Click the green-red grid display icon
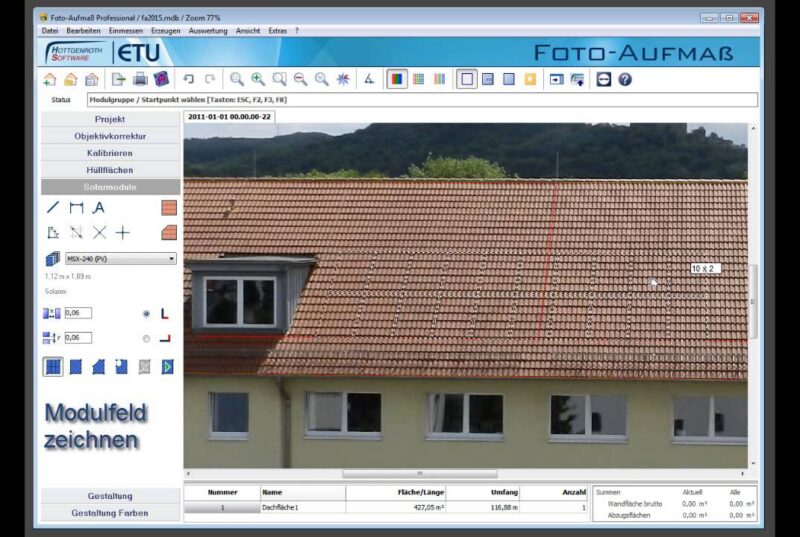The image size is (800, 537). pos(418,79)
